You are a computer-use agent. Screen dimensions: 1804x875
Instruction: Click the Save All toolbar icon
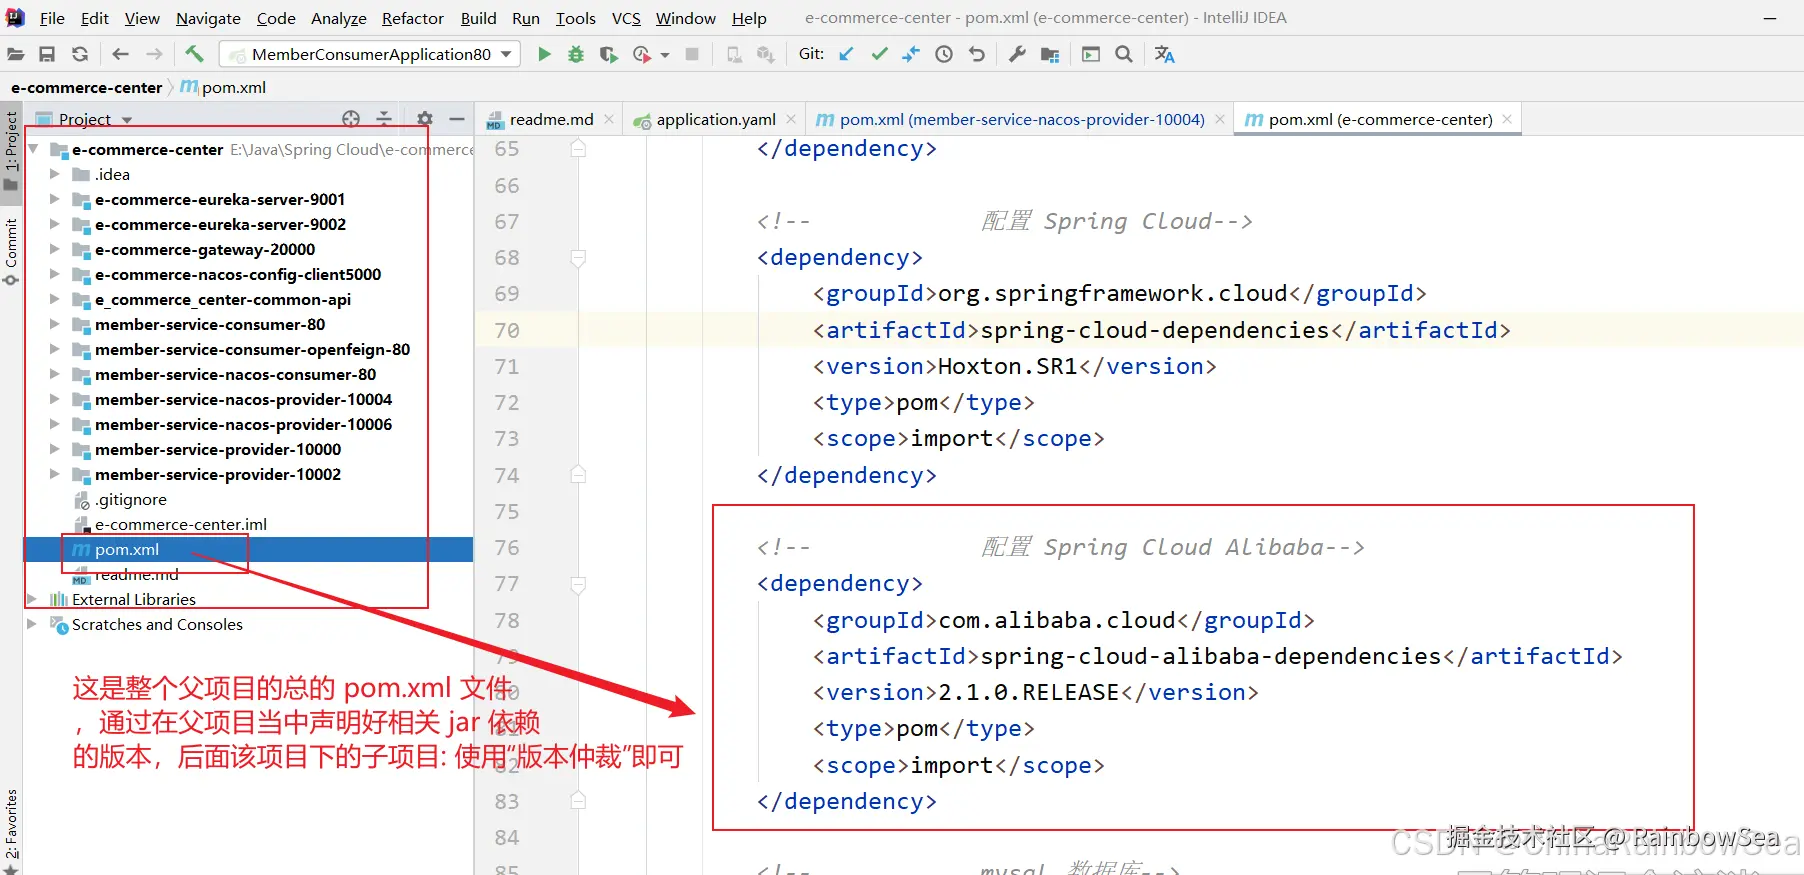click(47, 54)
